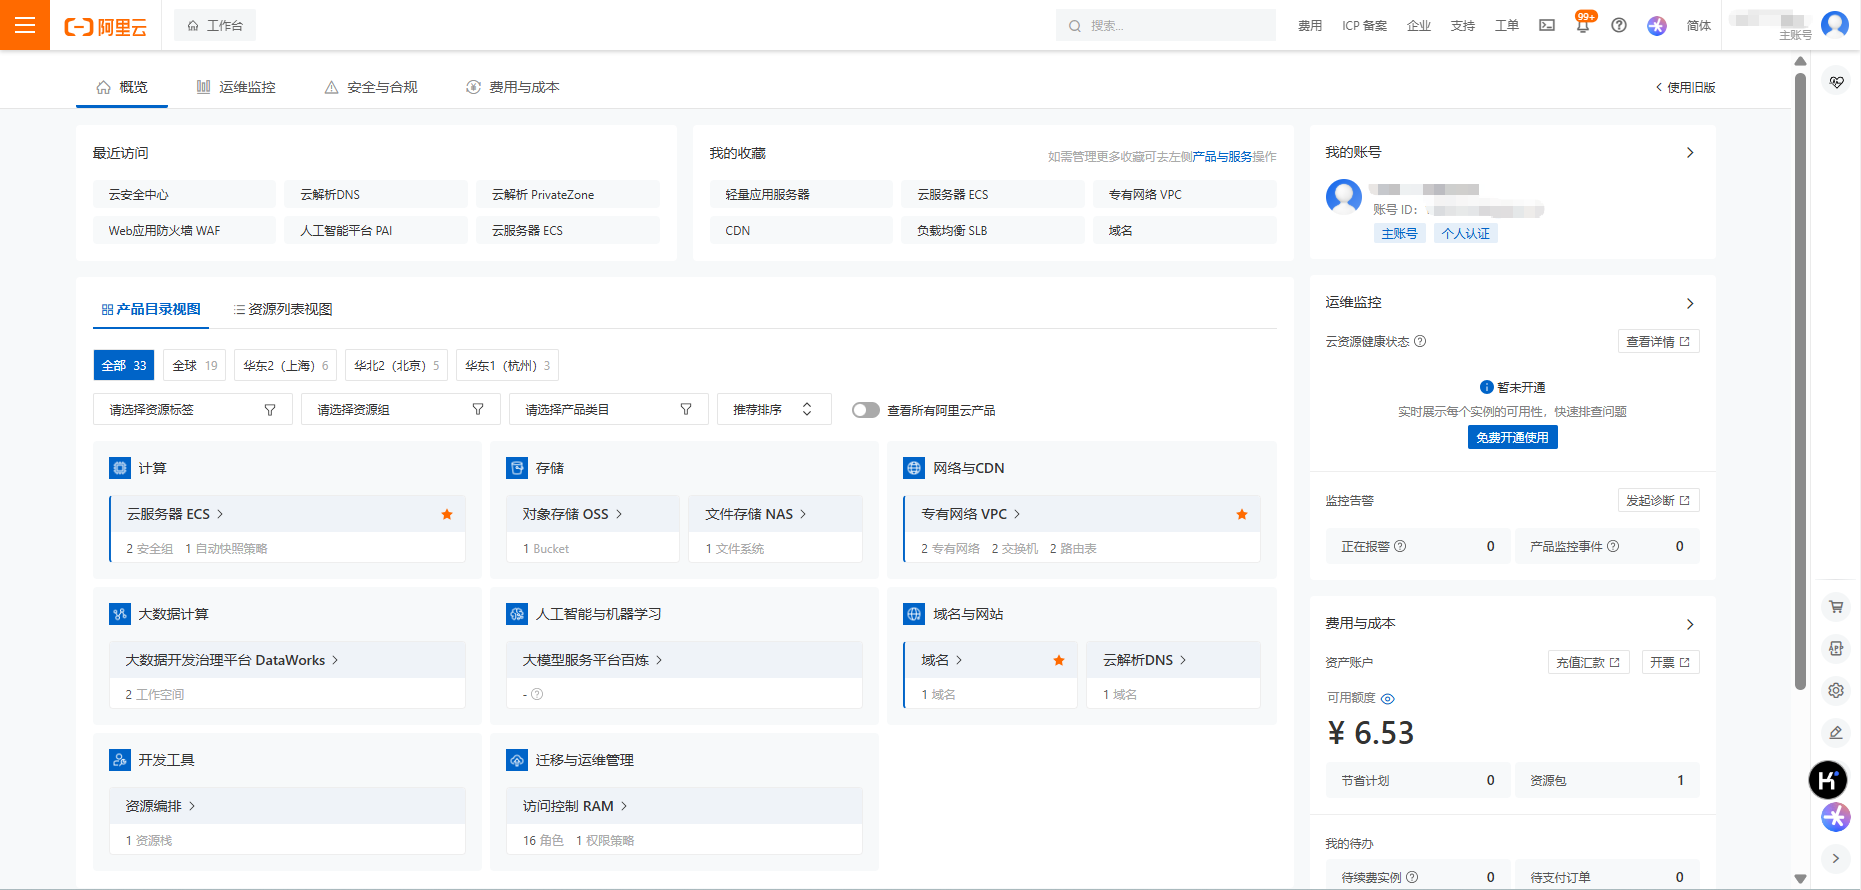The width and height of the screenshot is (1861, 890).
Task: Expand the 推荐排序 sort selector
Action: point(773,409)
